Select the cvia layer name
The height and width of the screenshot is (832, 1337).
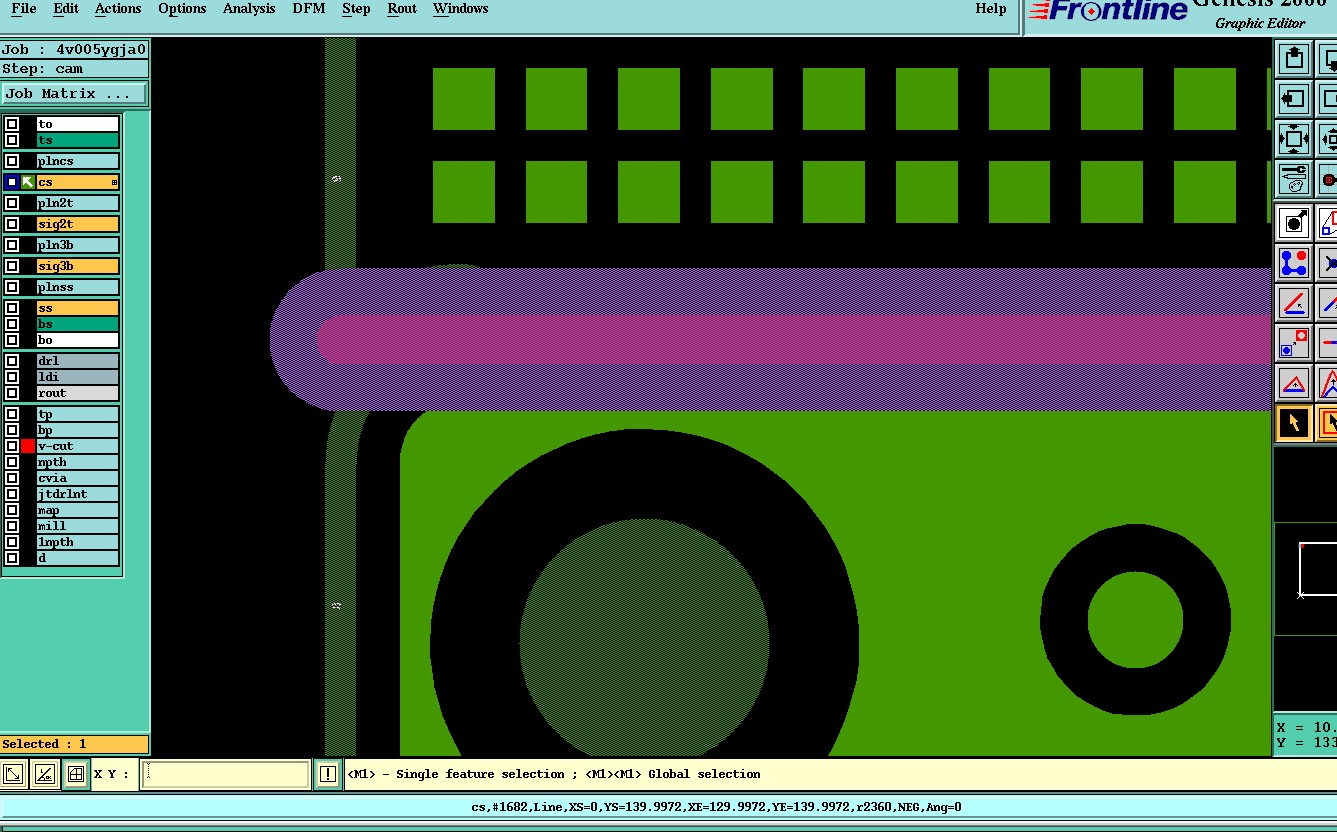(x=78, y=478)
